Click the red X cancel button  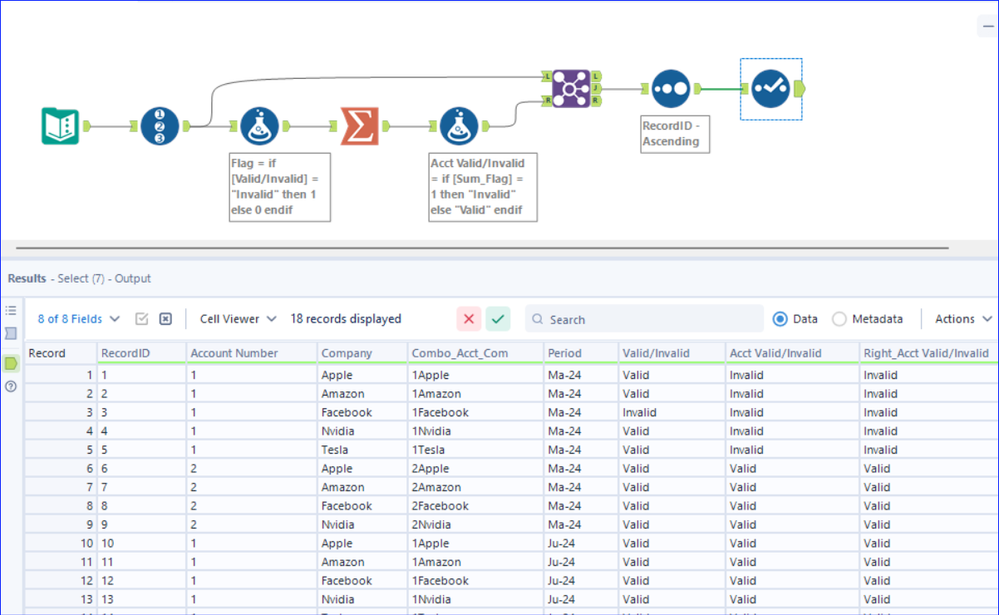point(468,319)
